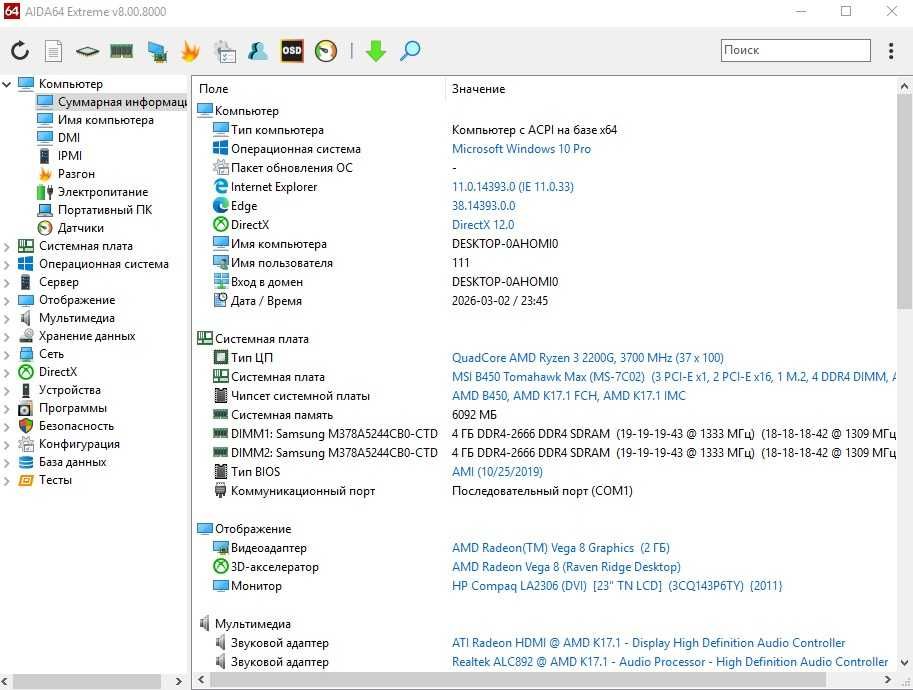The height and width of the screenshot is (690, 913).
Task: Open AMD Radeon(TM) Vega 8 Graphics link
Action: click(561, 549)
